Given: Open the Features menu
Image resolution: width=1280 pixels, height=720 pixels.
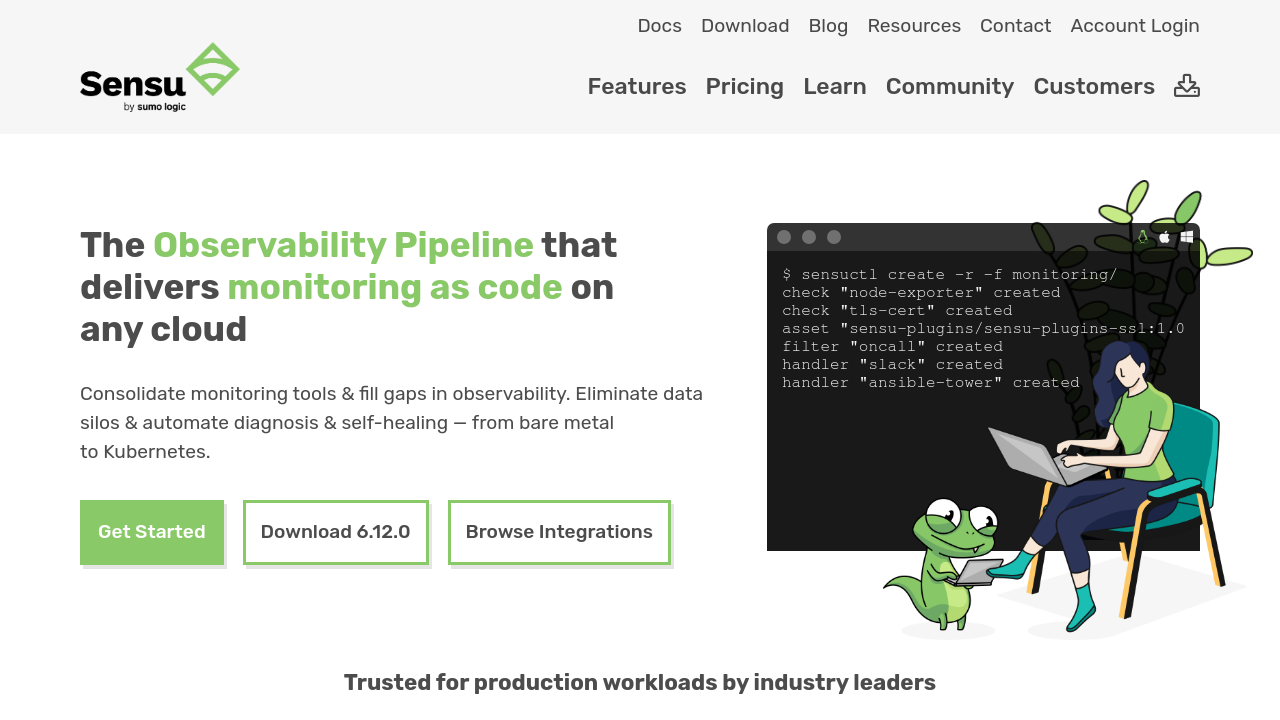Looking at the screenshot, I should click(x=636, y=87).
